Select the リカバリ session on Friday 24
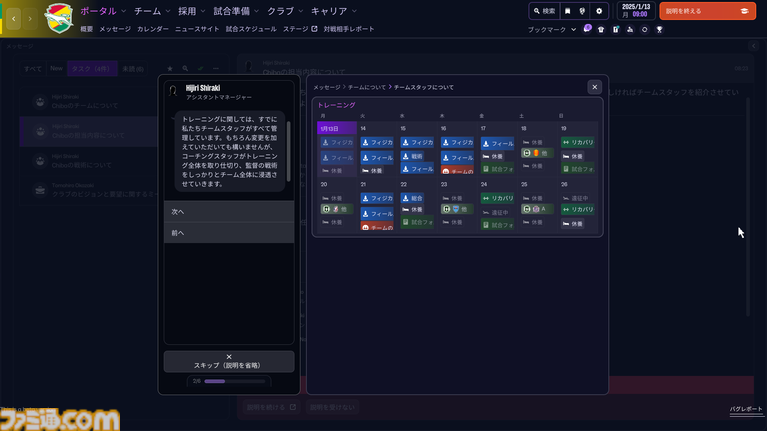The image size is (767, 431). (x=496, y=199)
